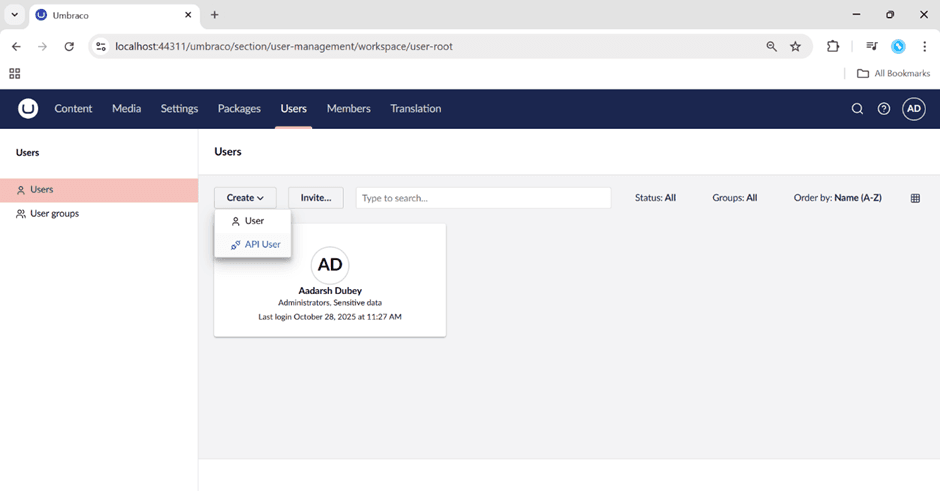The width and height of the screenshot is (940, 491).
Task: Open the Groups: All filter
Action: [x=734, y=198]
